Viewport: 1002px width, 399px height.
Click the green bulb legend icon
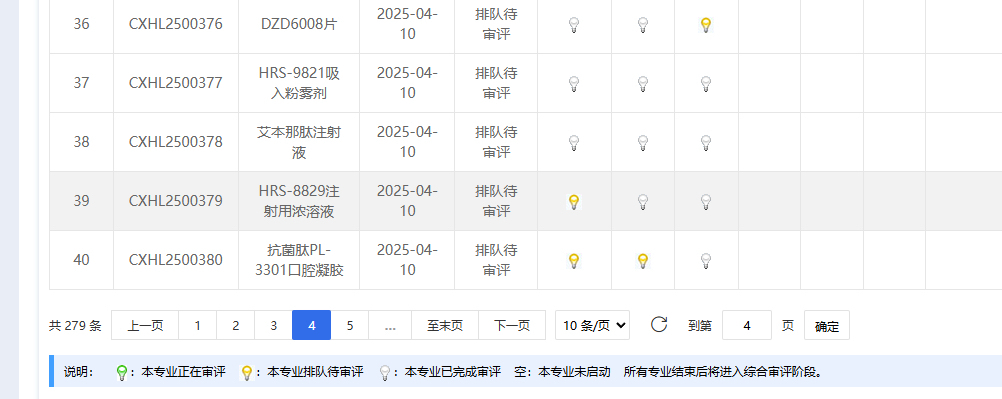click(x=121, y=373)
